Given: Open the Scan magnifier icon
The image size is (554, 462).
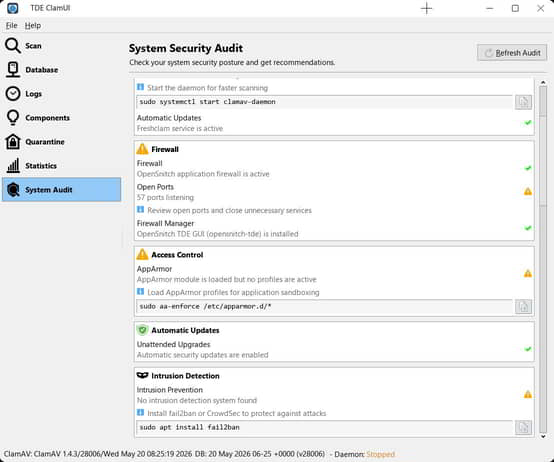Looking at the screenshot, I should pos(13,46).
